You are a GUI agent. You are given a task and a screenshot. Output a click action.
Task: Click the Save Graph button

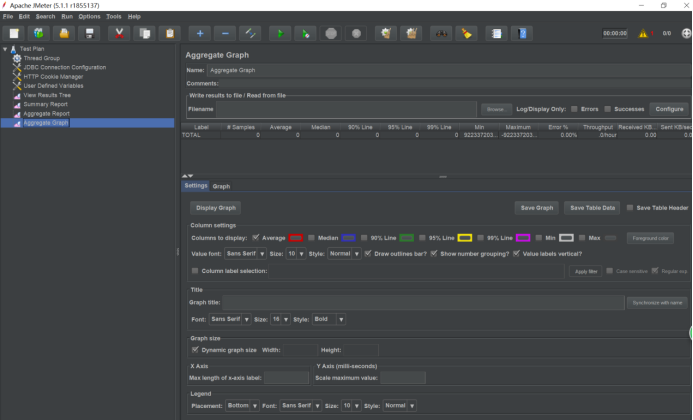[537, 208]
